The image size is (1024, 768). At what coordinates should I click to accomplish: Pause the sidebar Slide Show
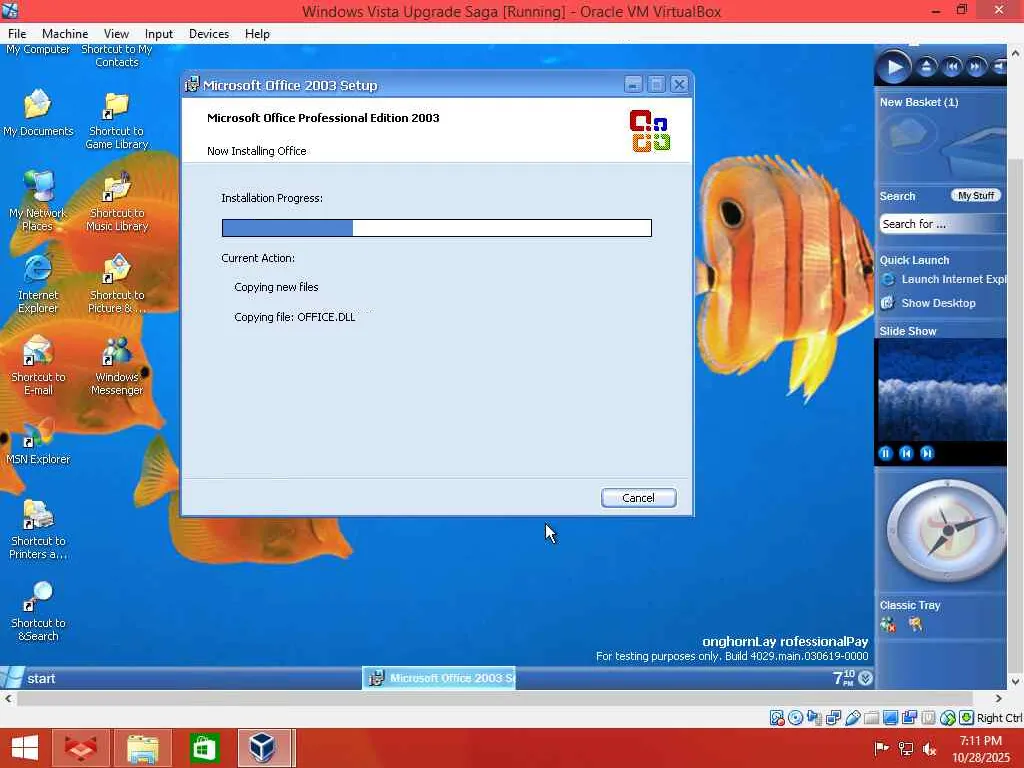[x=886, y=453]
